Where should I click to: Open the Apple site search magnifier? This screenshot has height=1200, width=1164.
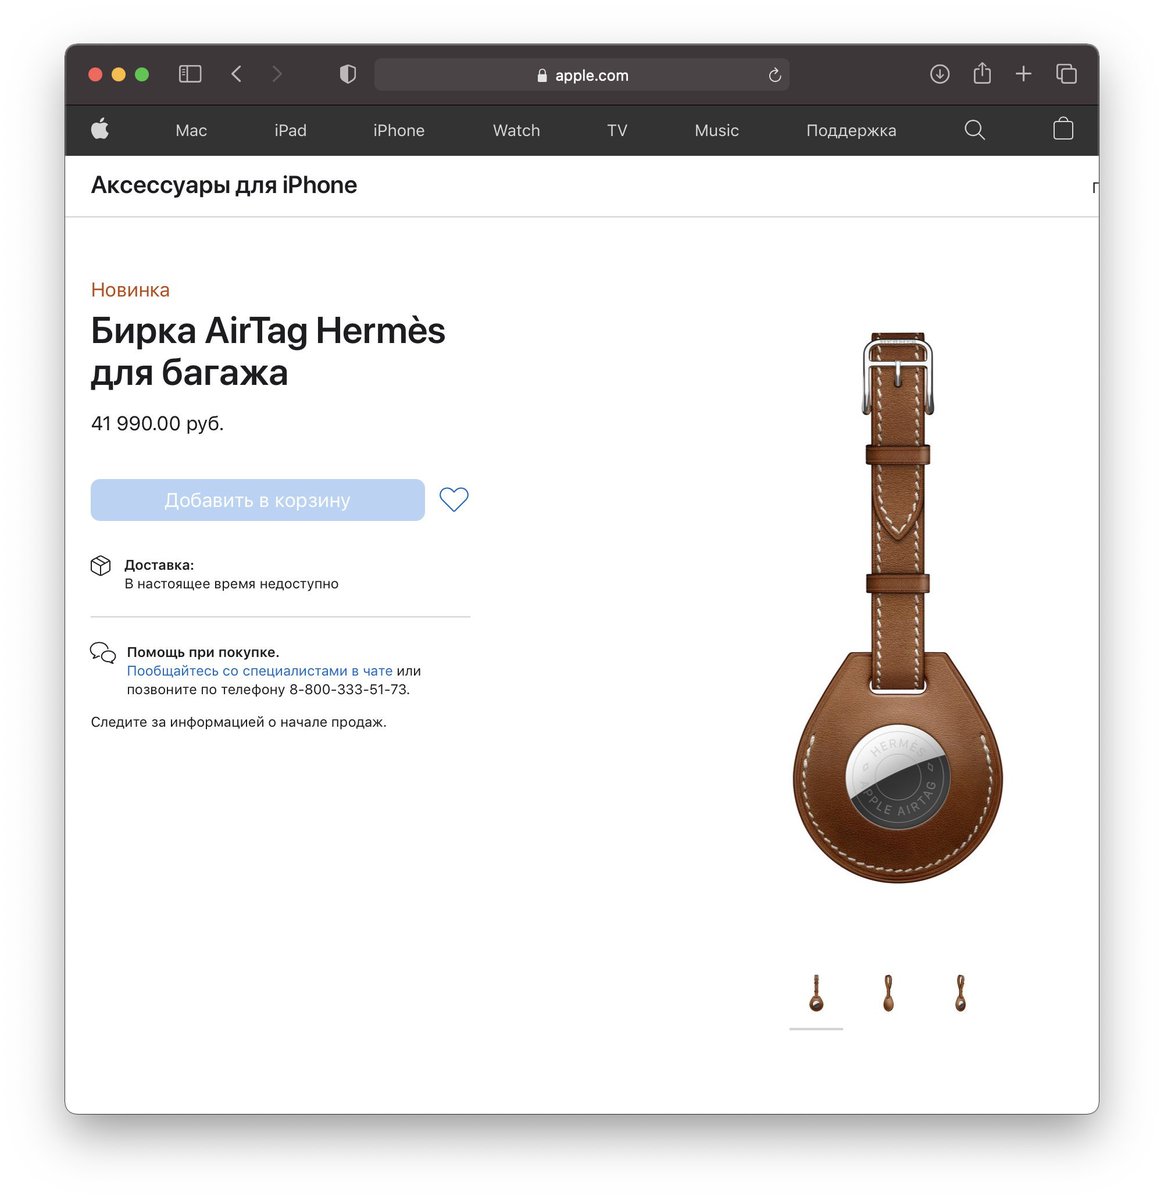coord(974,130)
